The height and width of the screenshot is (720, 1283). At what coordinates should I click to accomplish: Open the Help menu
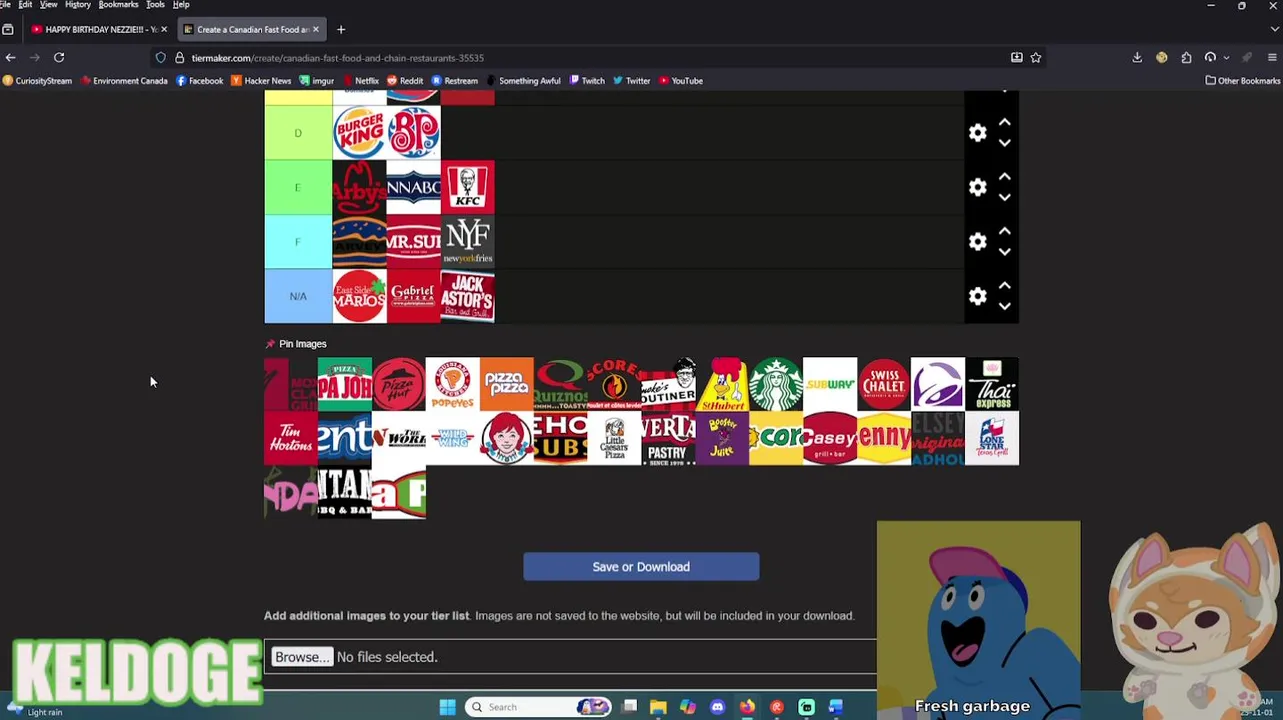(x=181, y=5)
